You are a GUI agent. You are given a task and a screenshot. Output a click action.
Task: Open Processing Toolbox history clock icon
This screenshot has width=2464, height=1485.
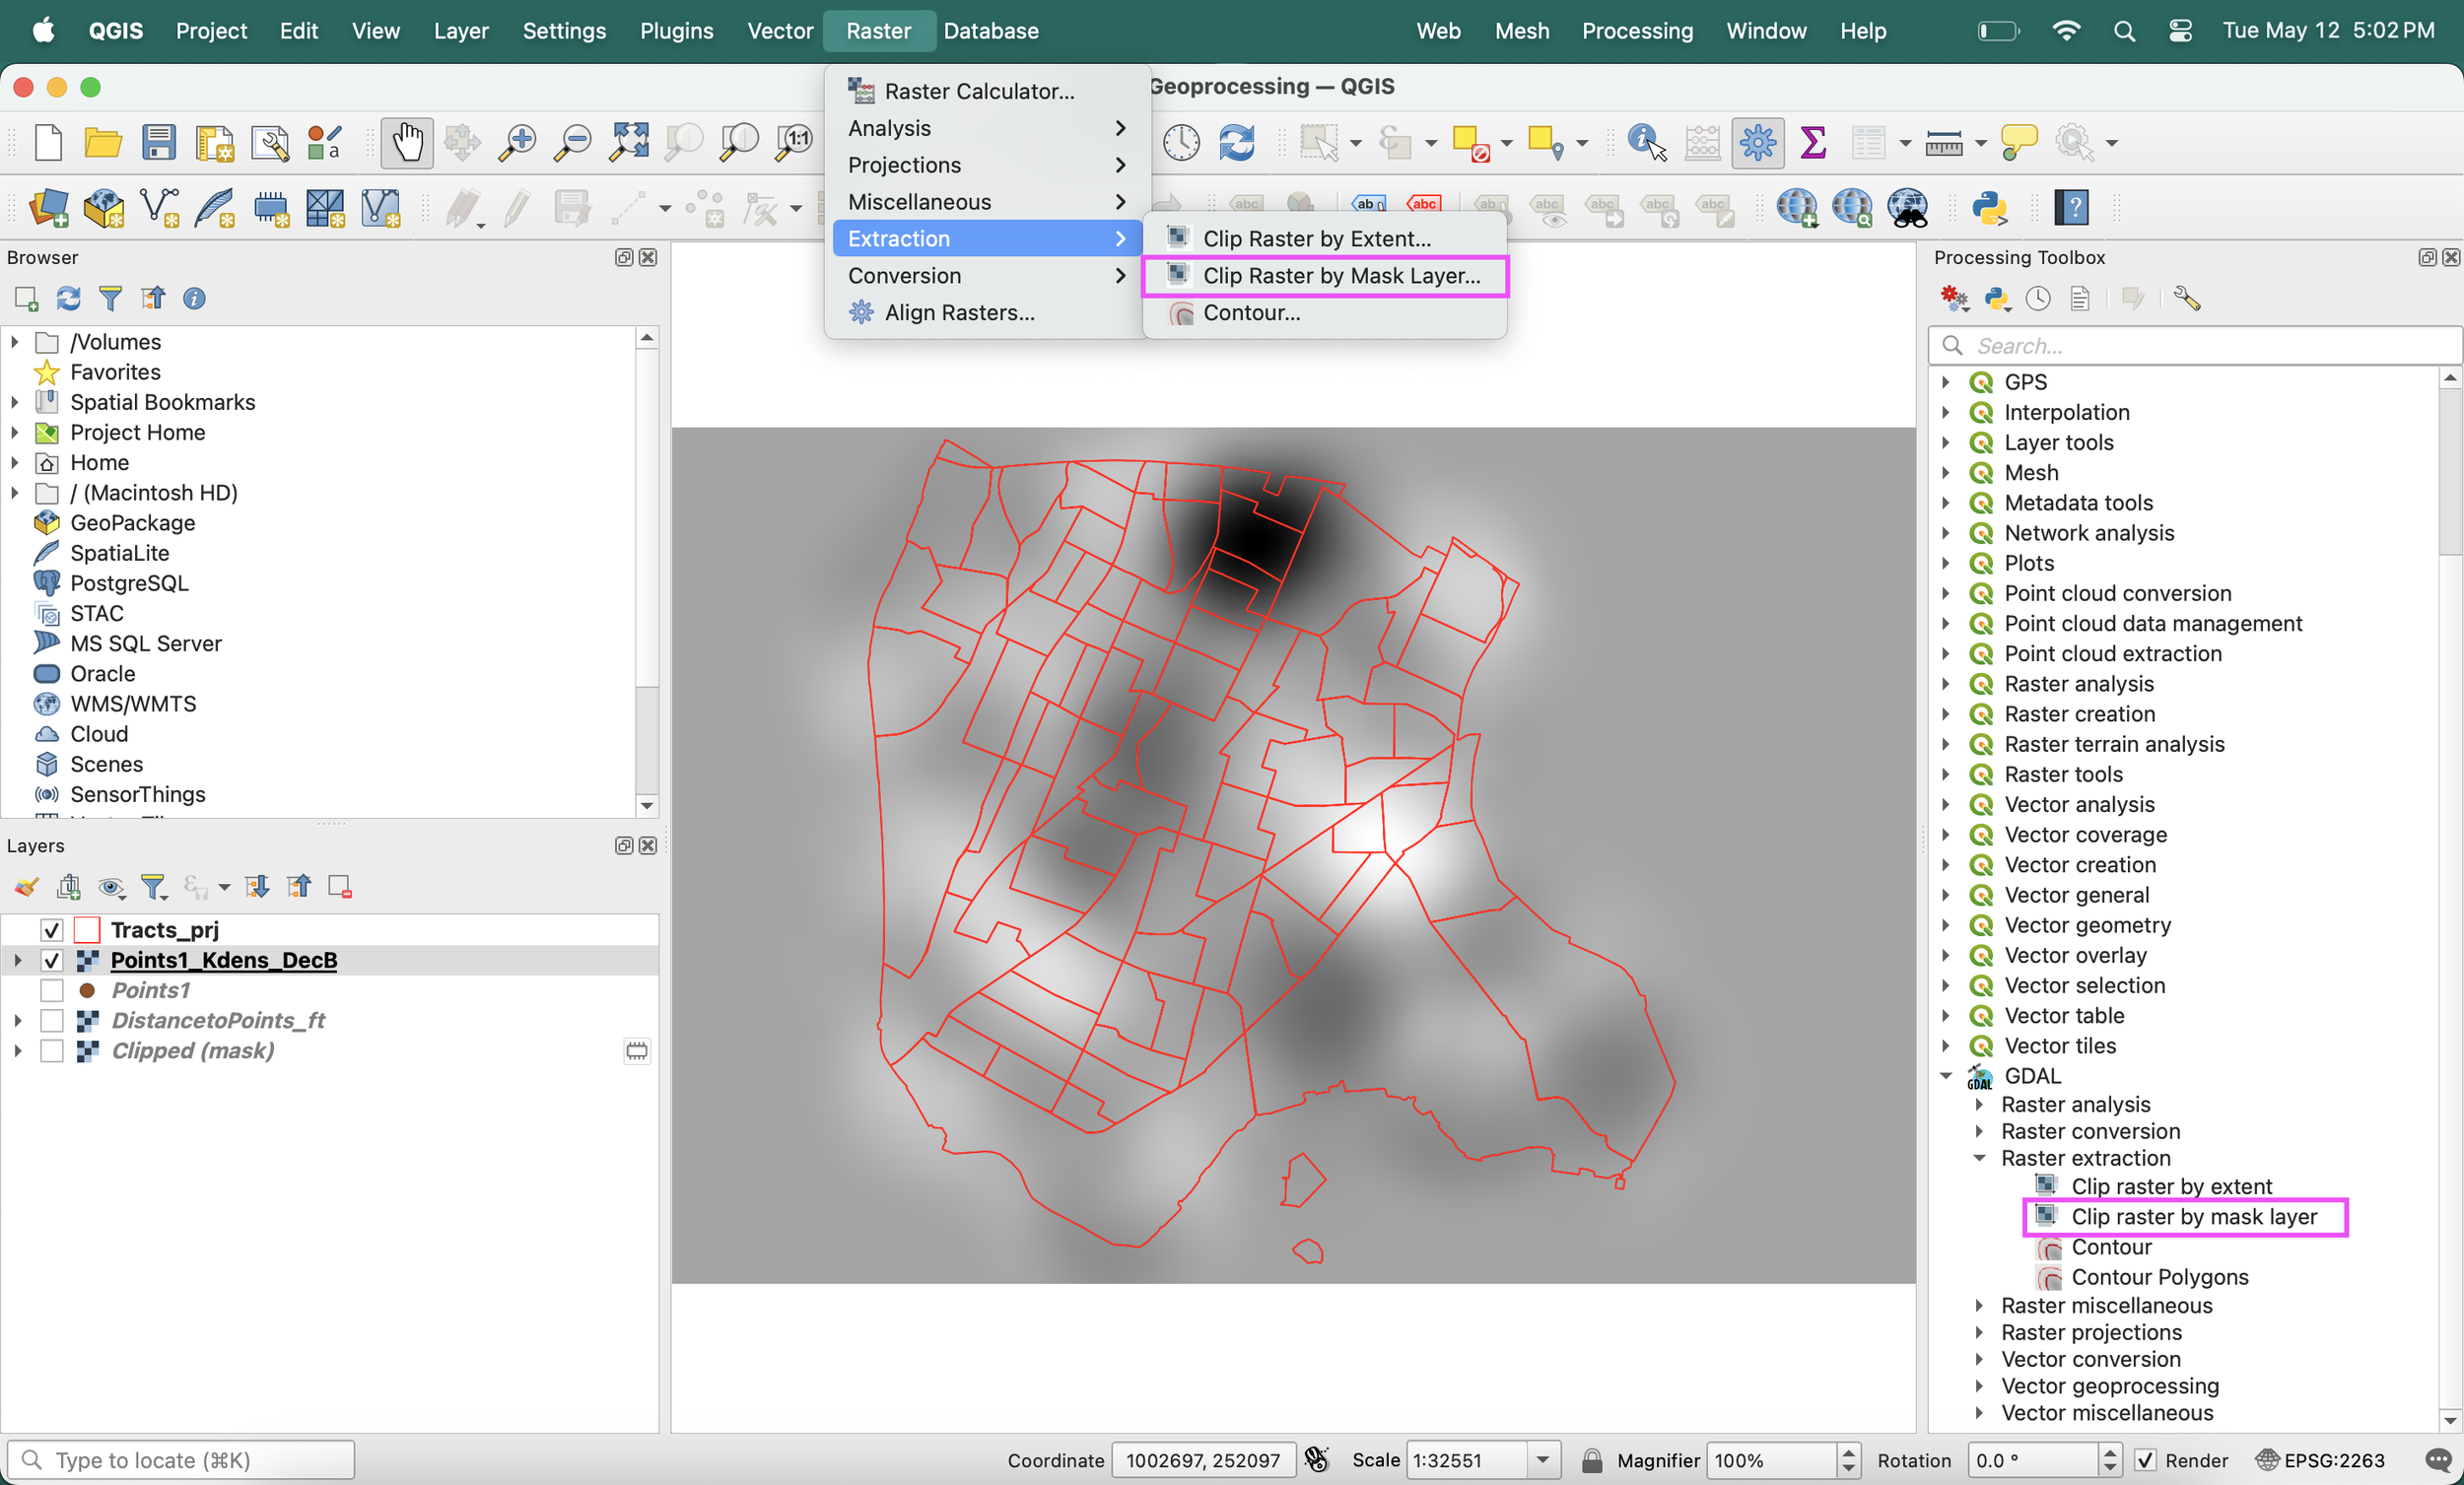click(x=2038, y=298)
